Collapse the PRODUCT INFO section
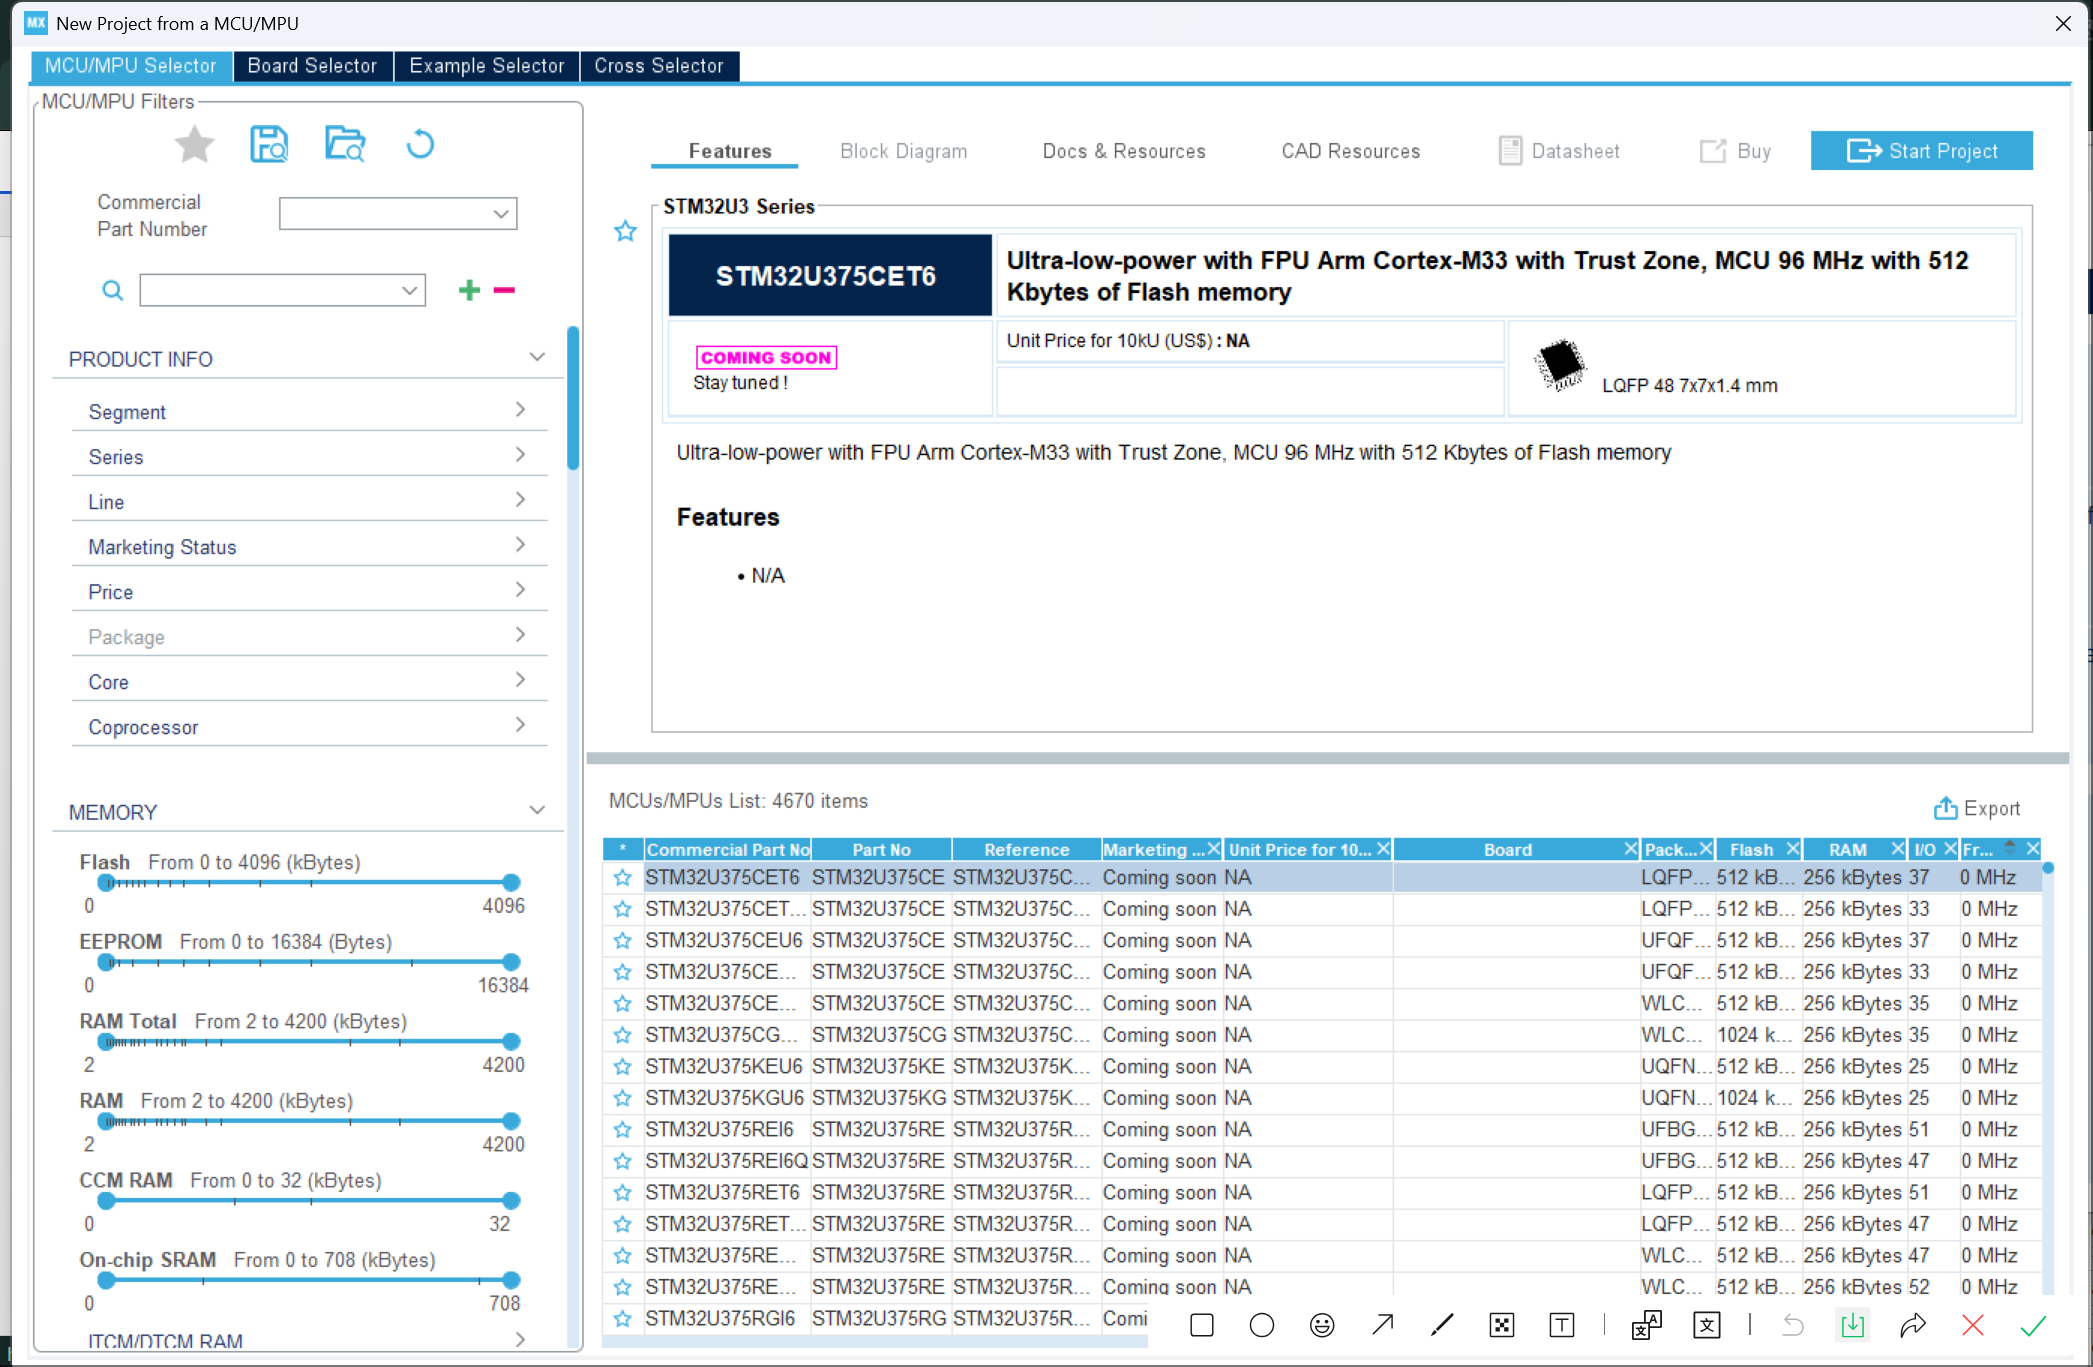The image size is (2093, 1367). [x=537, y=357]
